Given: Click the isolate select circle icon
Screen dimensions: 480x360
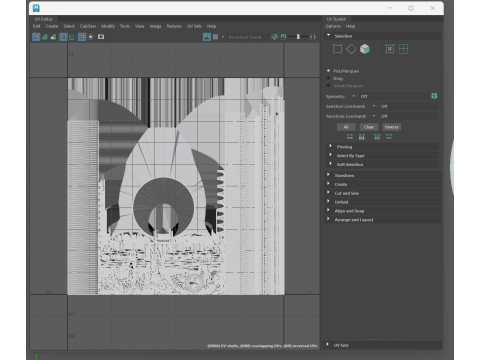Looking at the screenshot, I should pos(91,37).
